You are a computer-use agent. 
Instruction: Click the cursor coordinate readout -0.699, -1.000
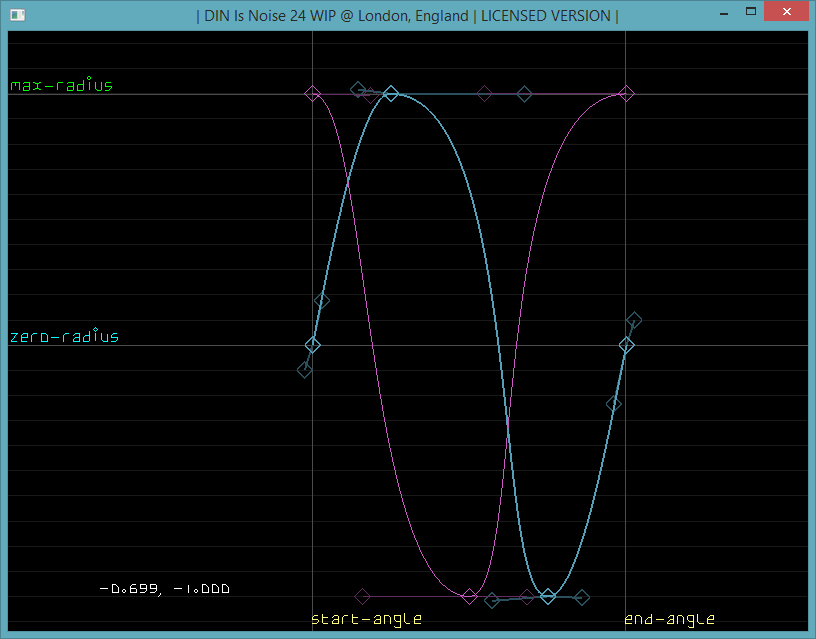pos(164,589)
